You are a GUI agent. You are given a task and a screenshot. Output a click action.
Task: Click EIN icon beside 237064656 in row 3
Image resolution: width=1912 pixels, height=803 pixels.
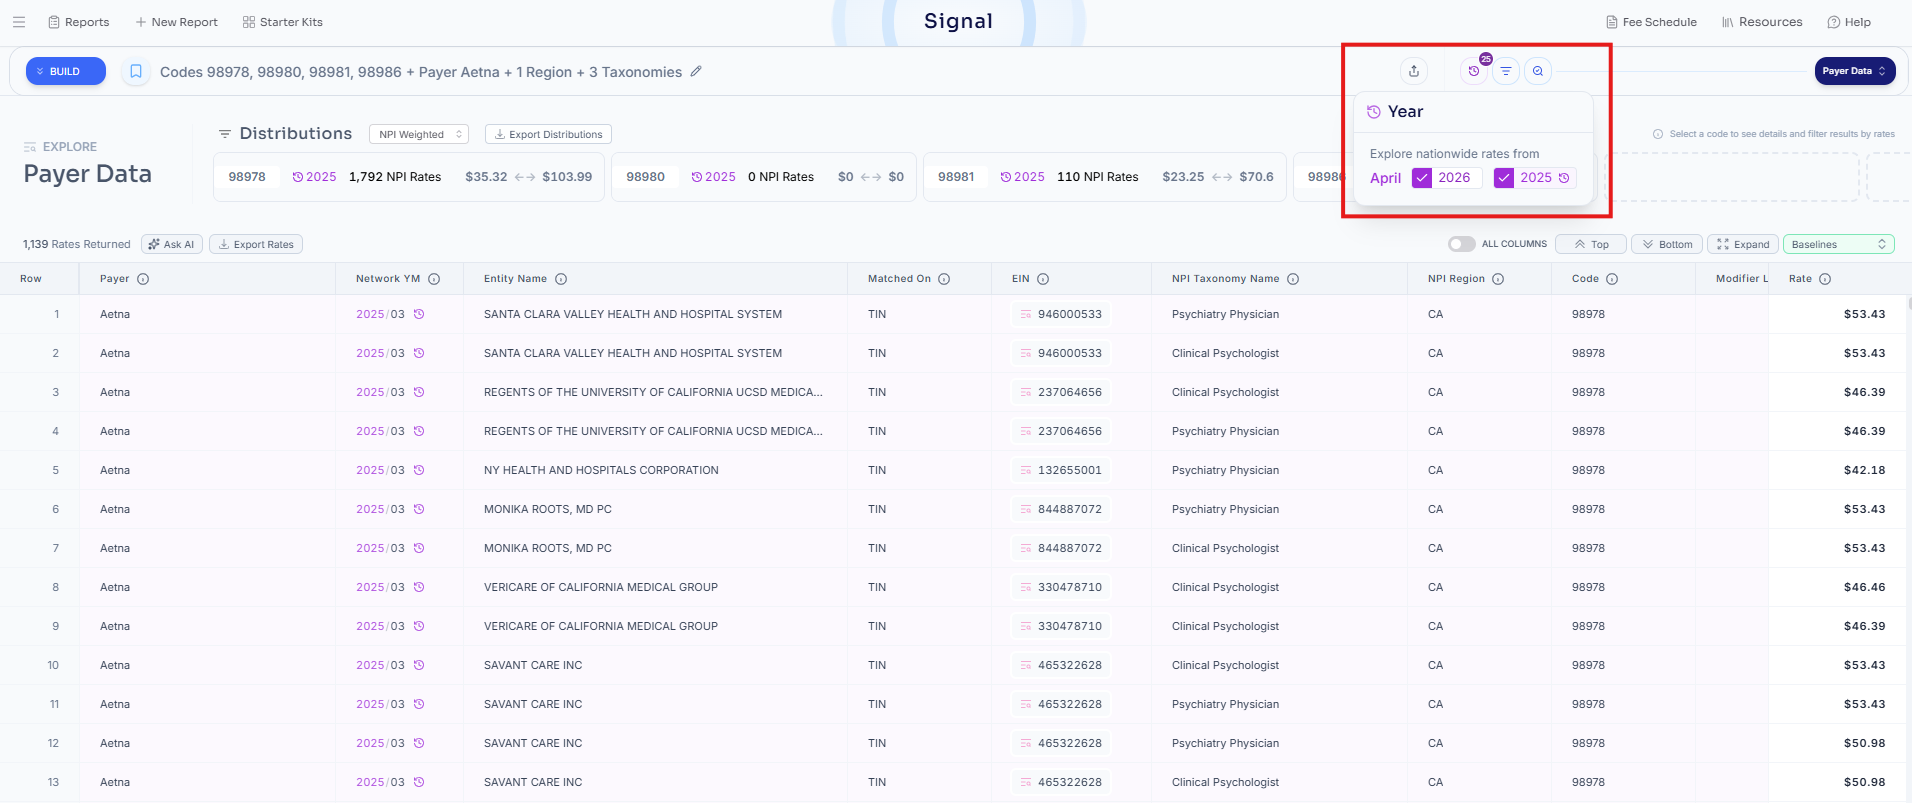[x=1026, y=392]
